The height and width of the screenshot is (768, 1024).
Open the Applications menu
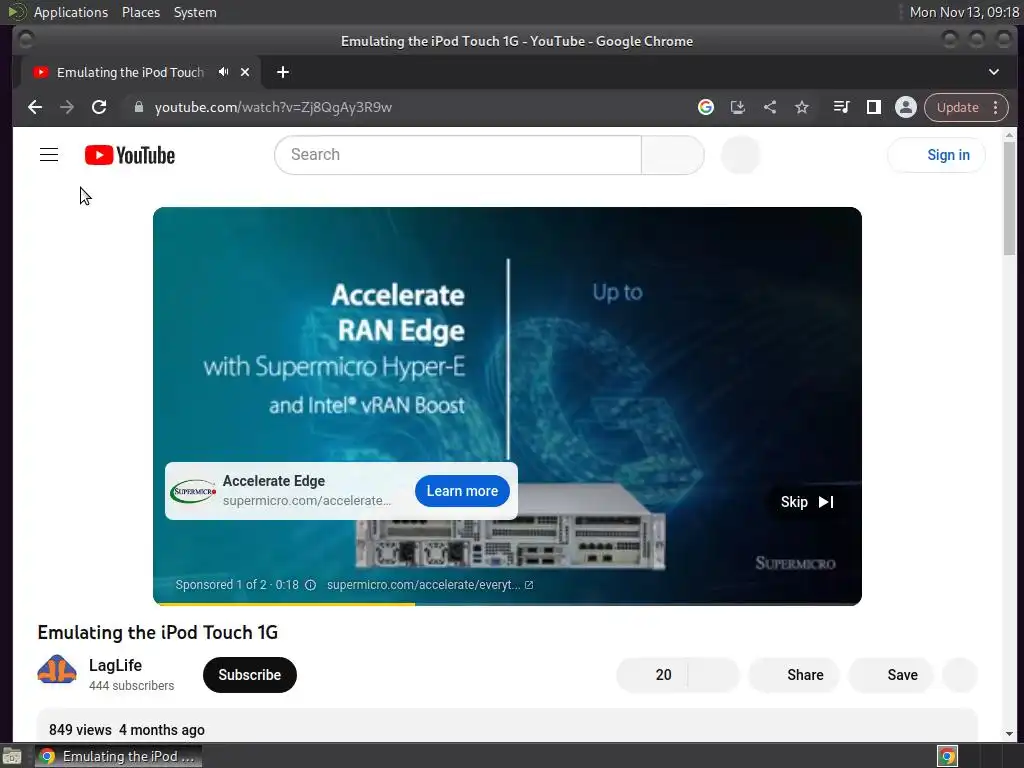coord(71,12)
